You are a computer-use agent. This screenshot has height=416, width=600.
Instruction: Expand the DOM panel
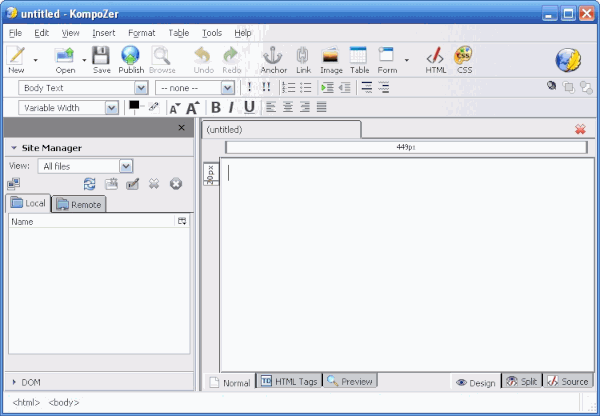click(14, 382)
